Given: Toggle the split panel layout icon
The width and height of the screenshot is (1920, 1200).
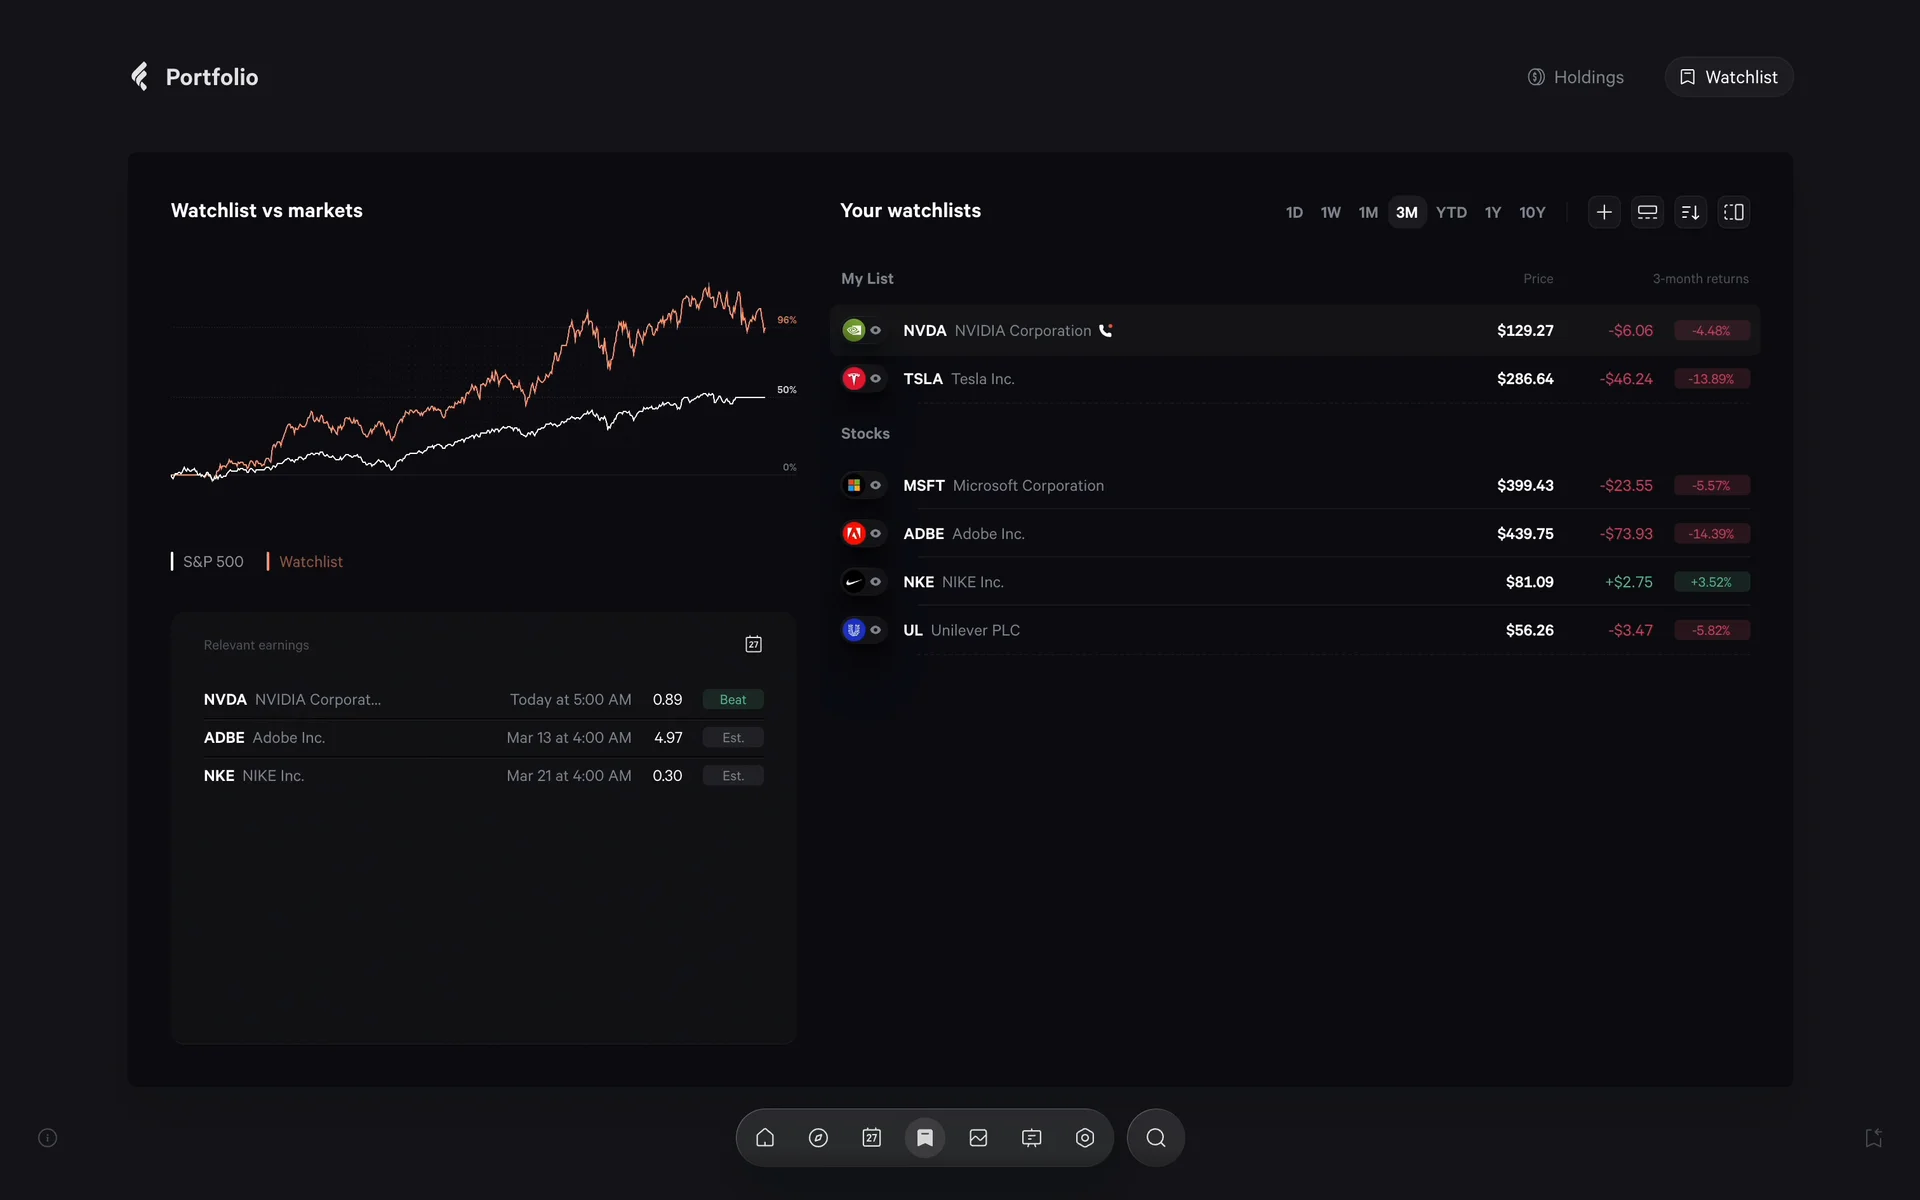Looking at the screenshot, I should [x=1733, y=212].
